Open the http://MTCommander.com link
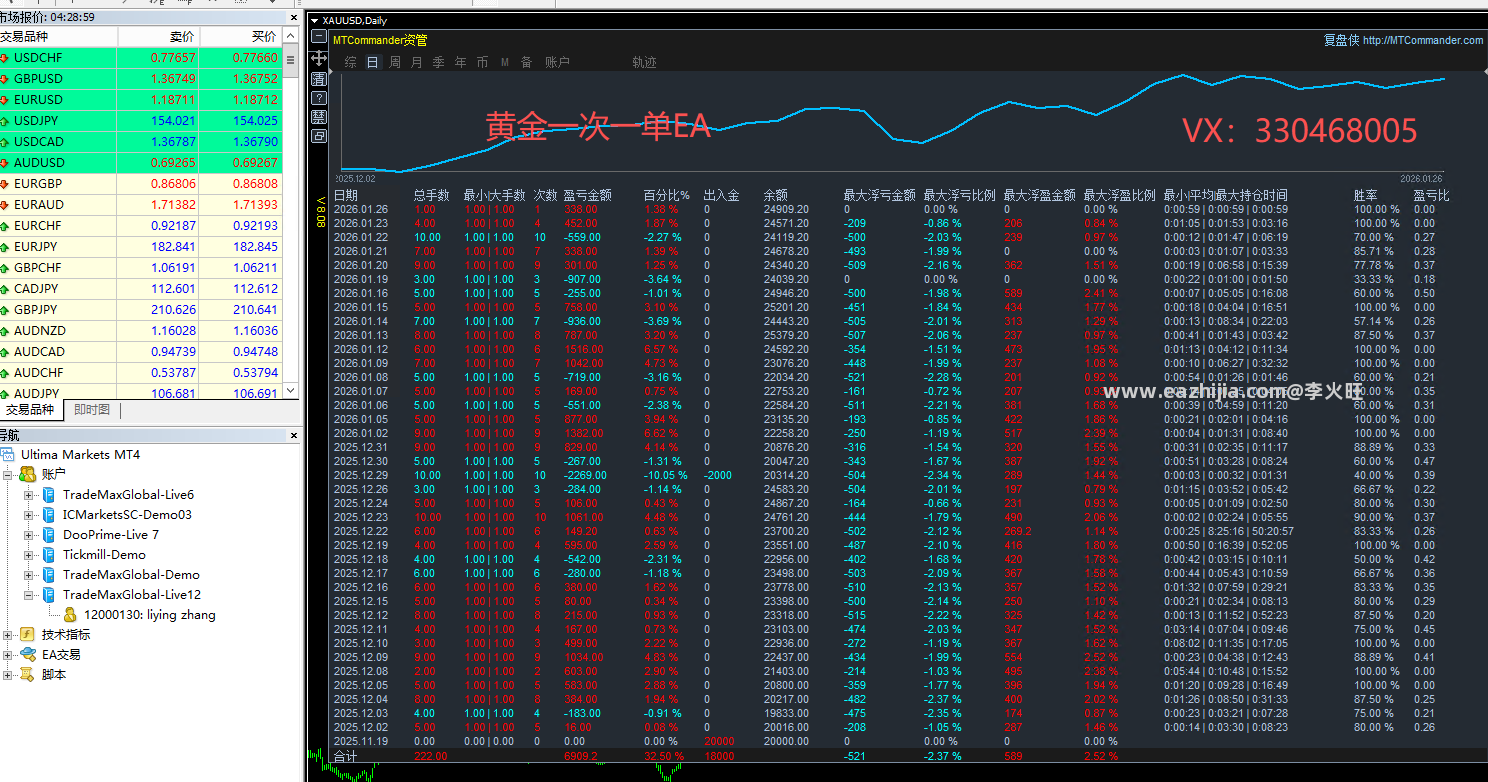1488x782 pixels. pos(1423,40)
